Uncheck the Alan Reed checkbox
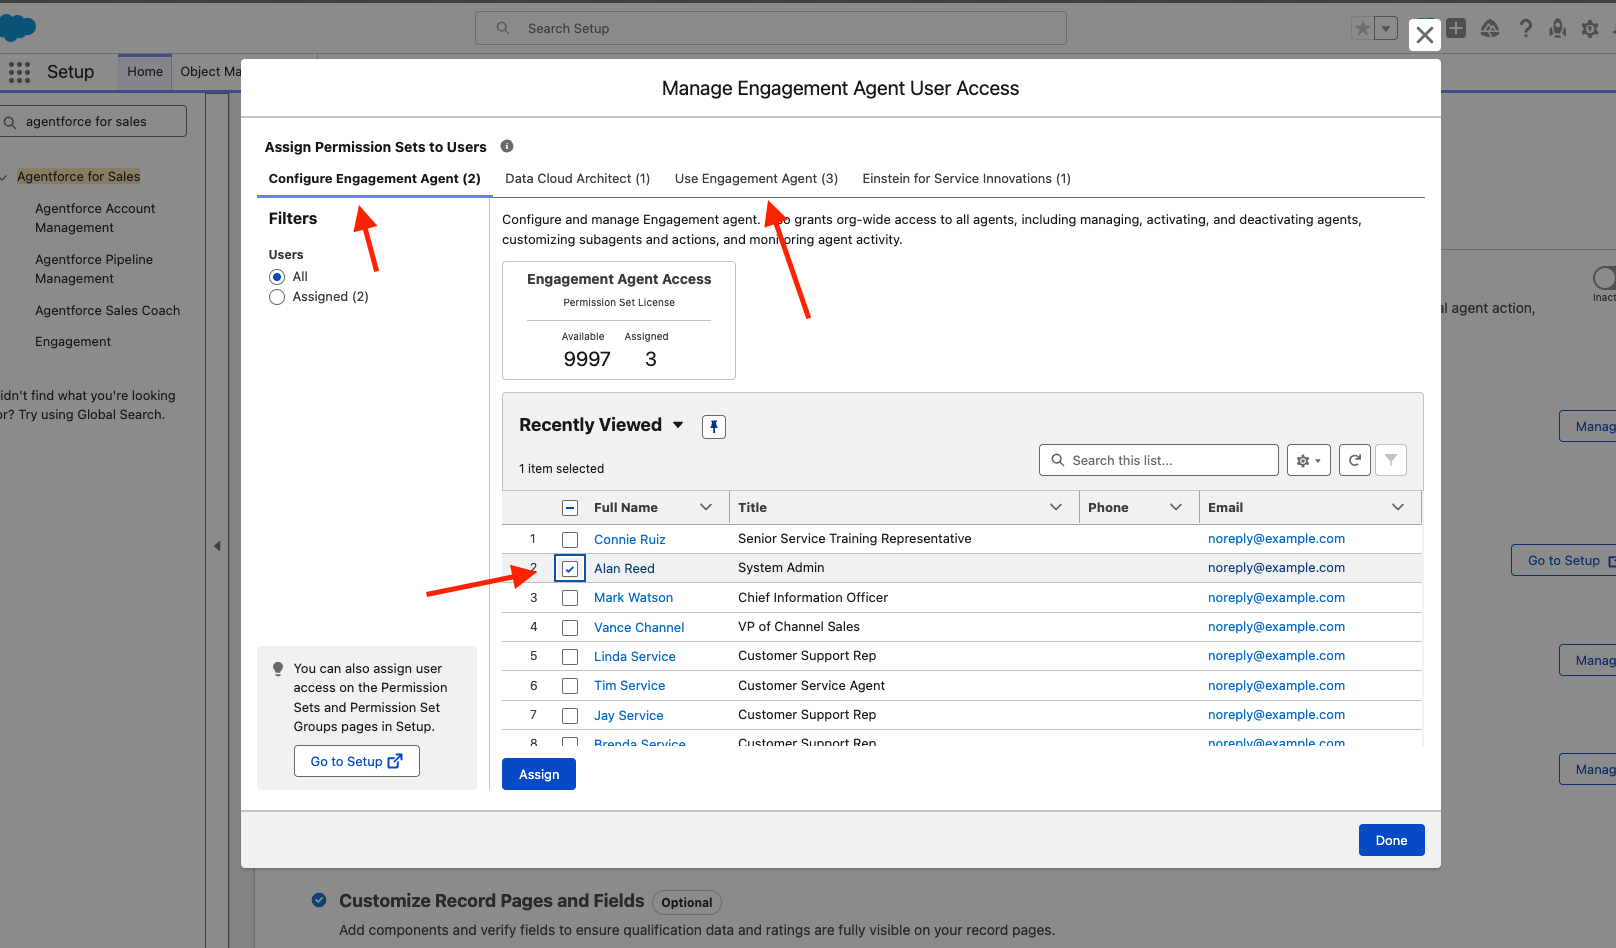This screenshot has height=948, width=1616. (x=570, y=569)
